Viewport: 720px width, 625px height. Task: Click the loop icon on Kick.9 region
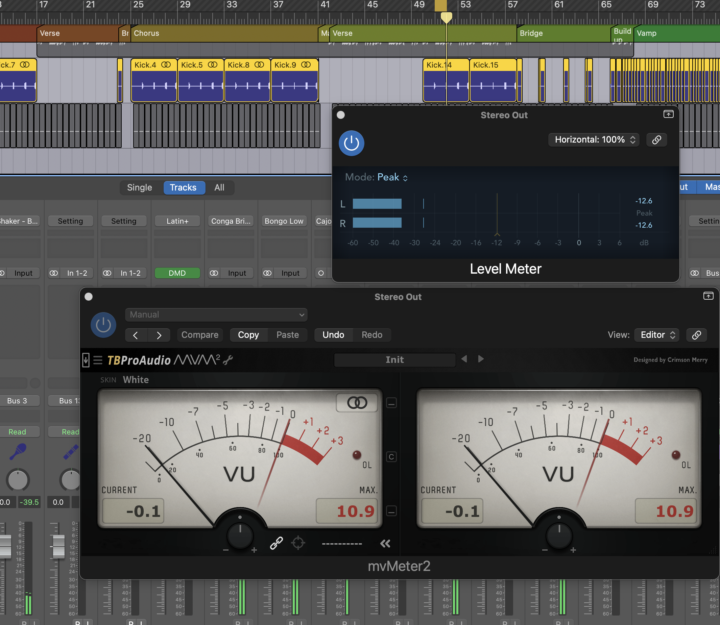tap(306, 65)
